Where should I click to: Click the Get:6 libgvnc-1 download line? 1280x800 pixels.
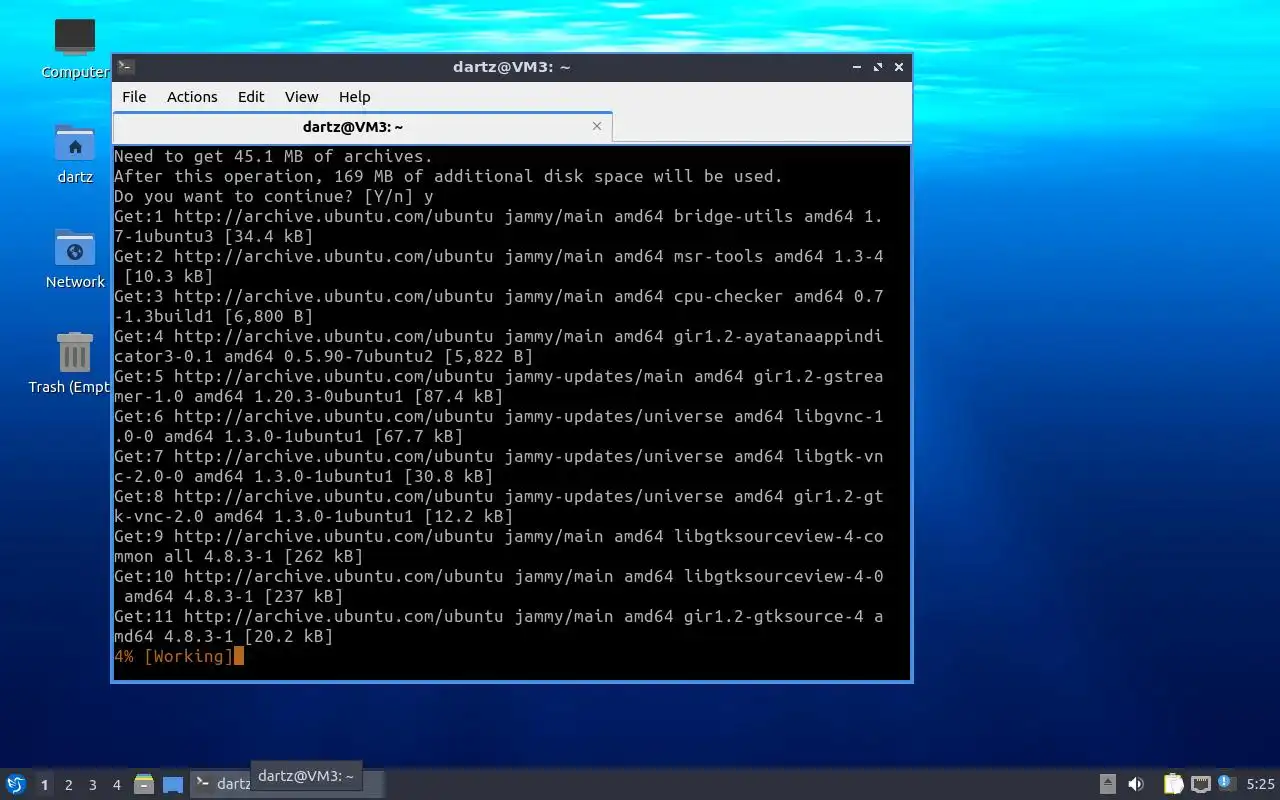point(498,426)
